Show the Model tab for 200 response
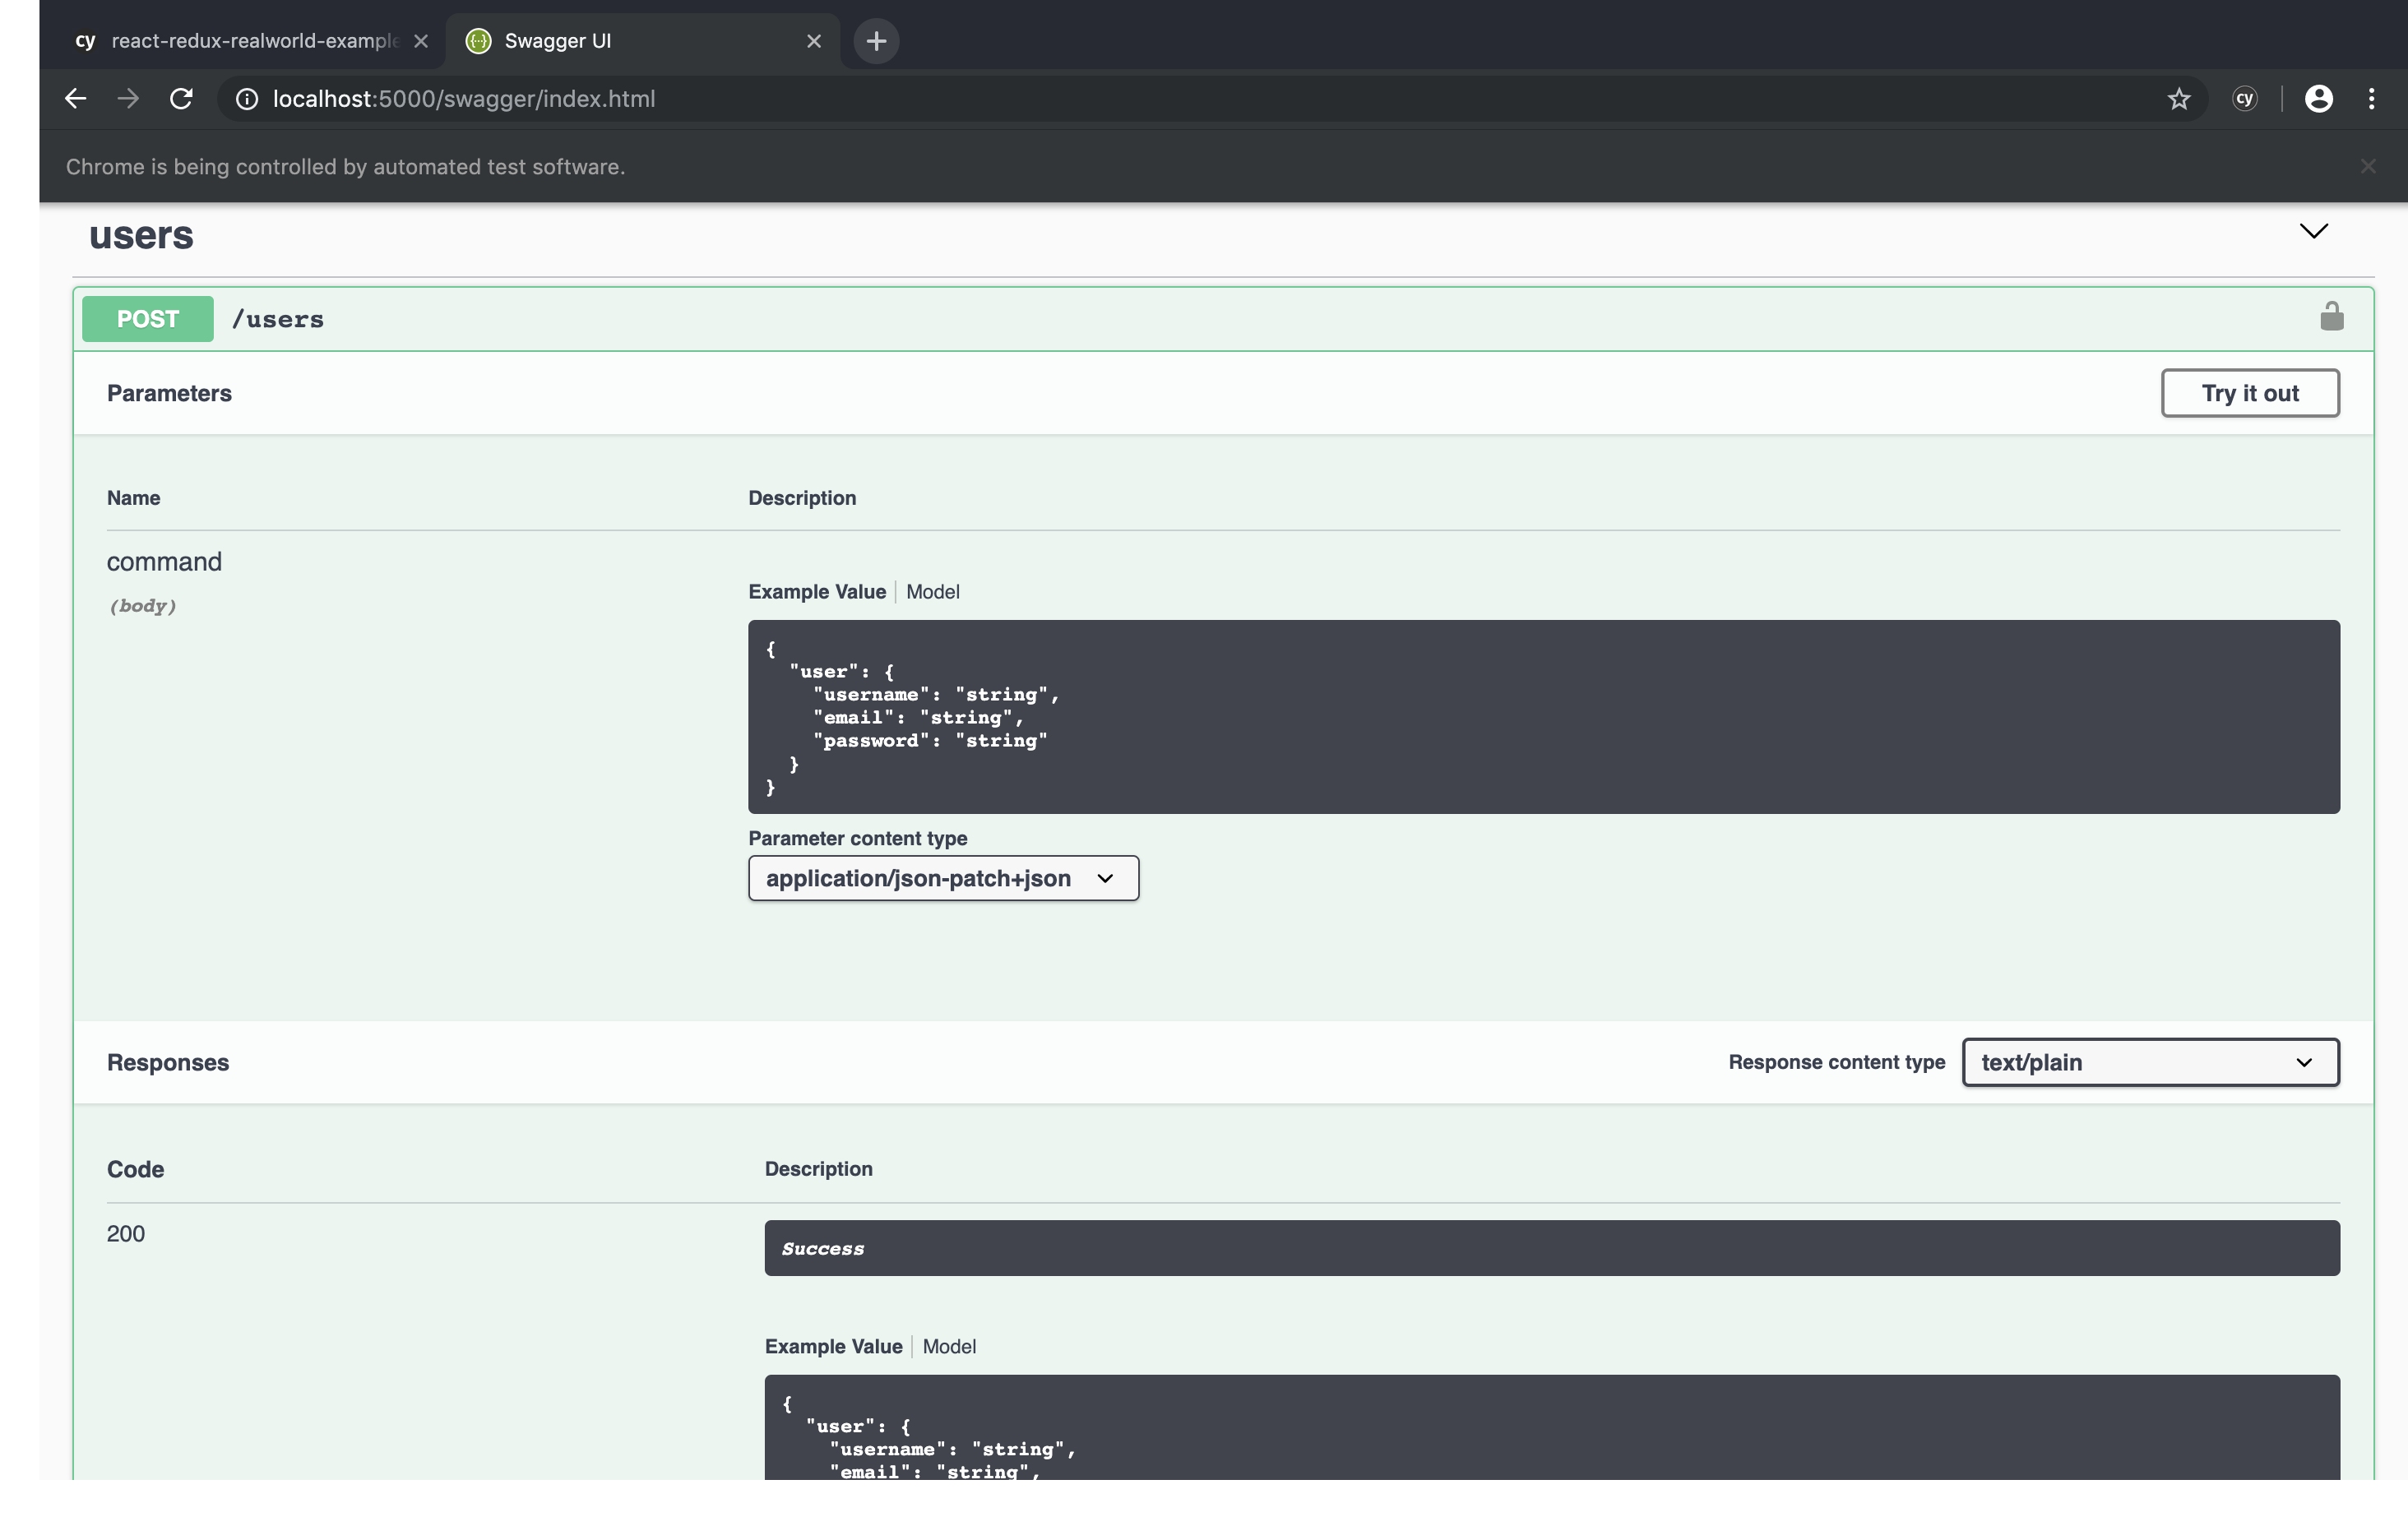The image size is (2408, 1526). [949, 1347]
